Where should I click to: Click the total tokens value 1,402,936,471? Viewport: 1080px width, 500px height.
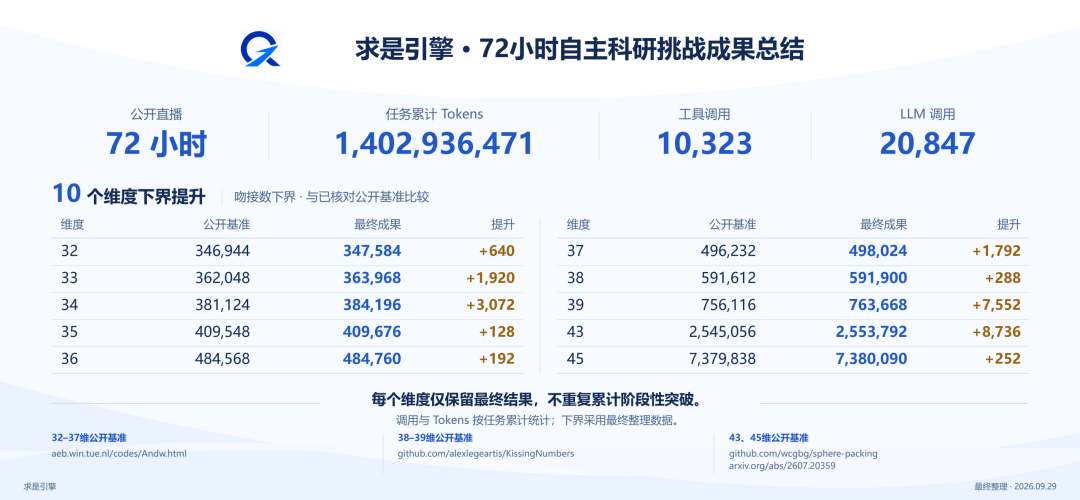(434, 143)
